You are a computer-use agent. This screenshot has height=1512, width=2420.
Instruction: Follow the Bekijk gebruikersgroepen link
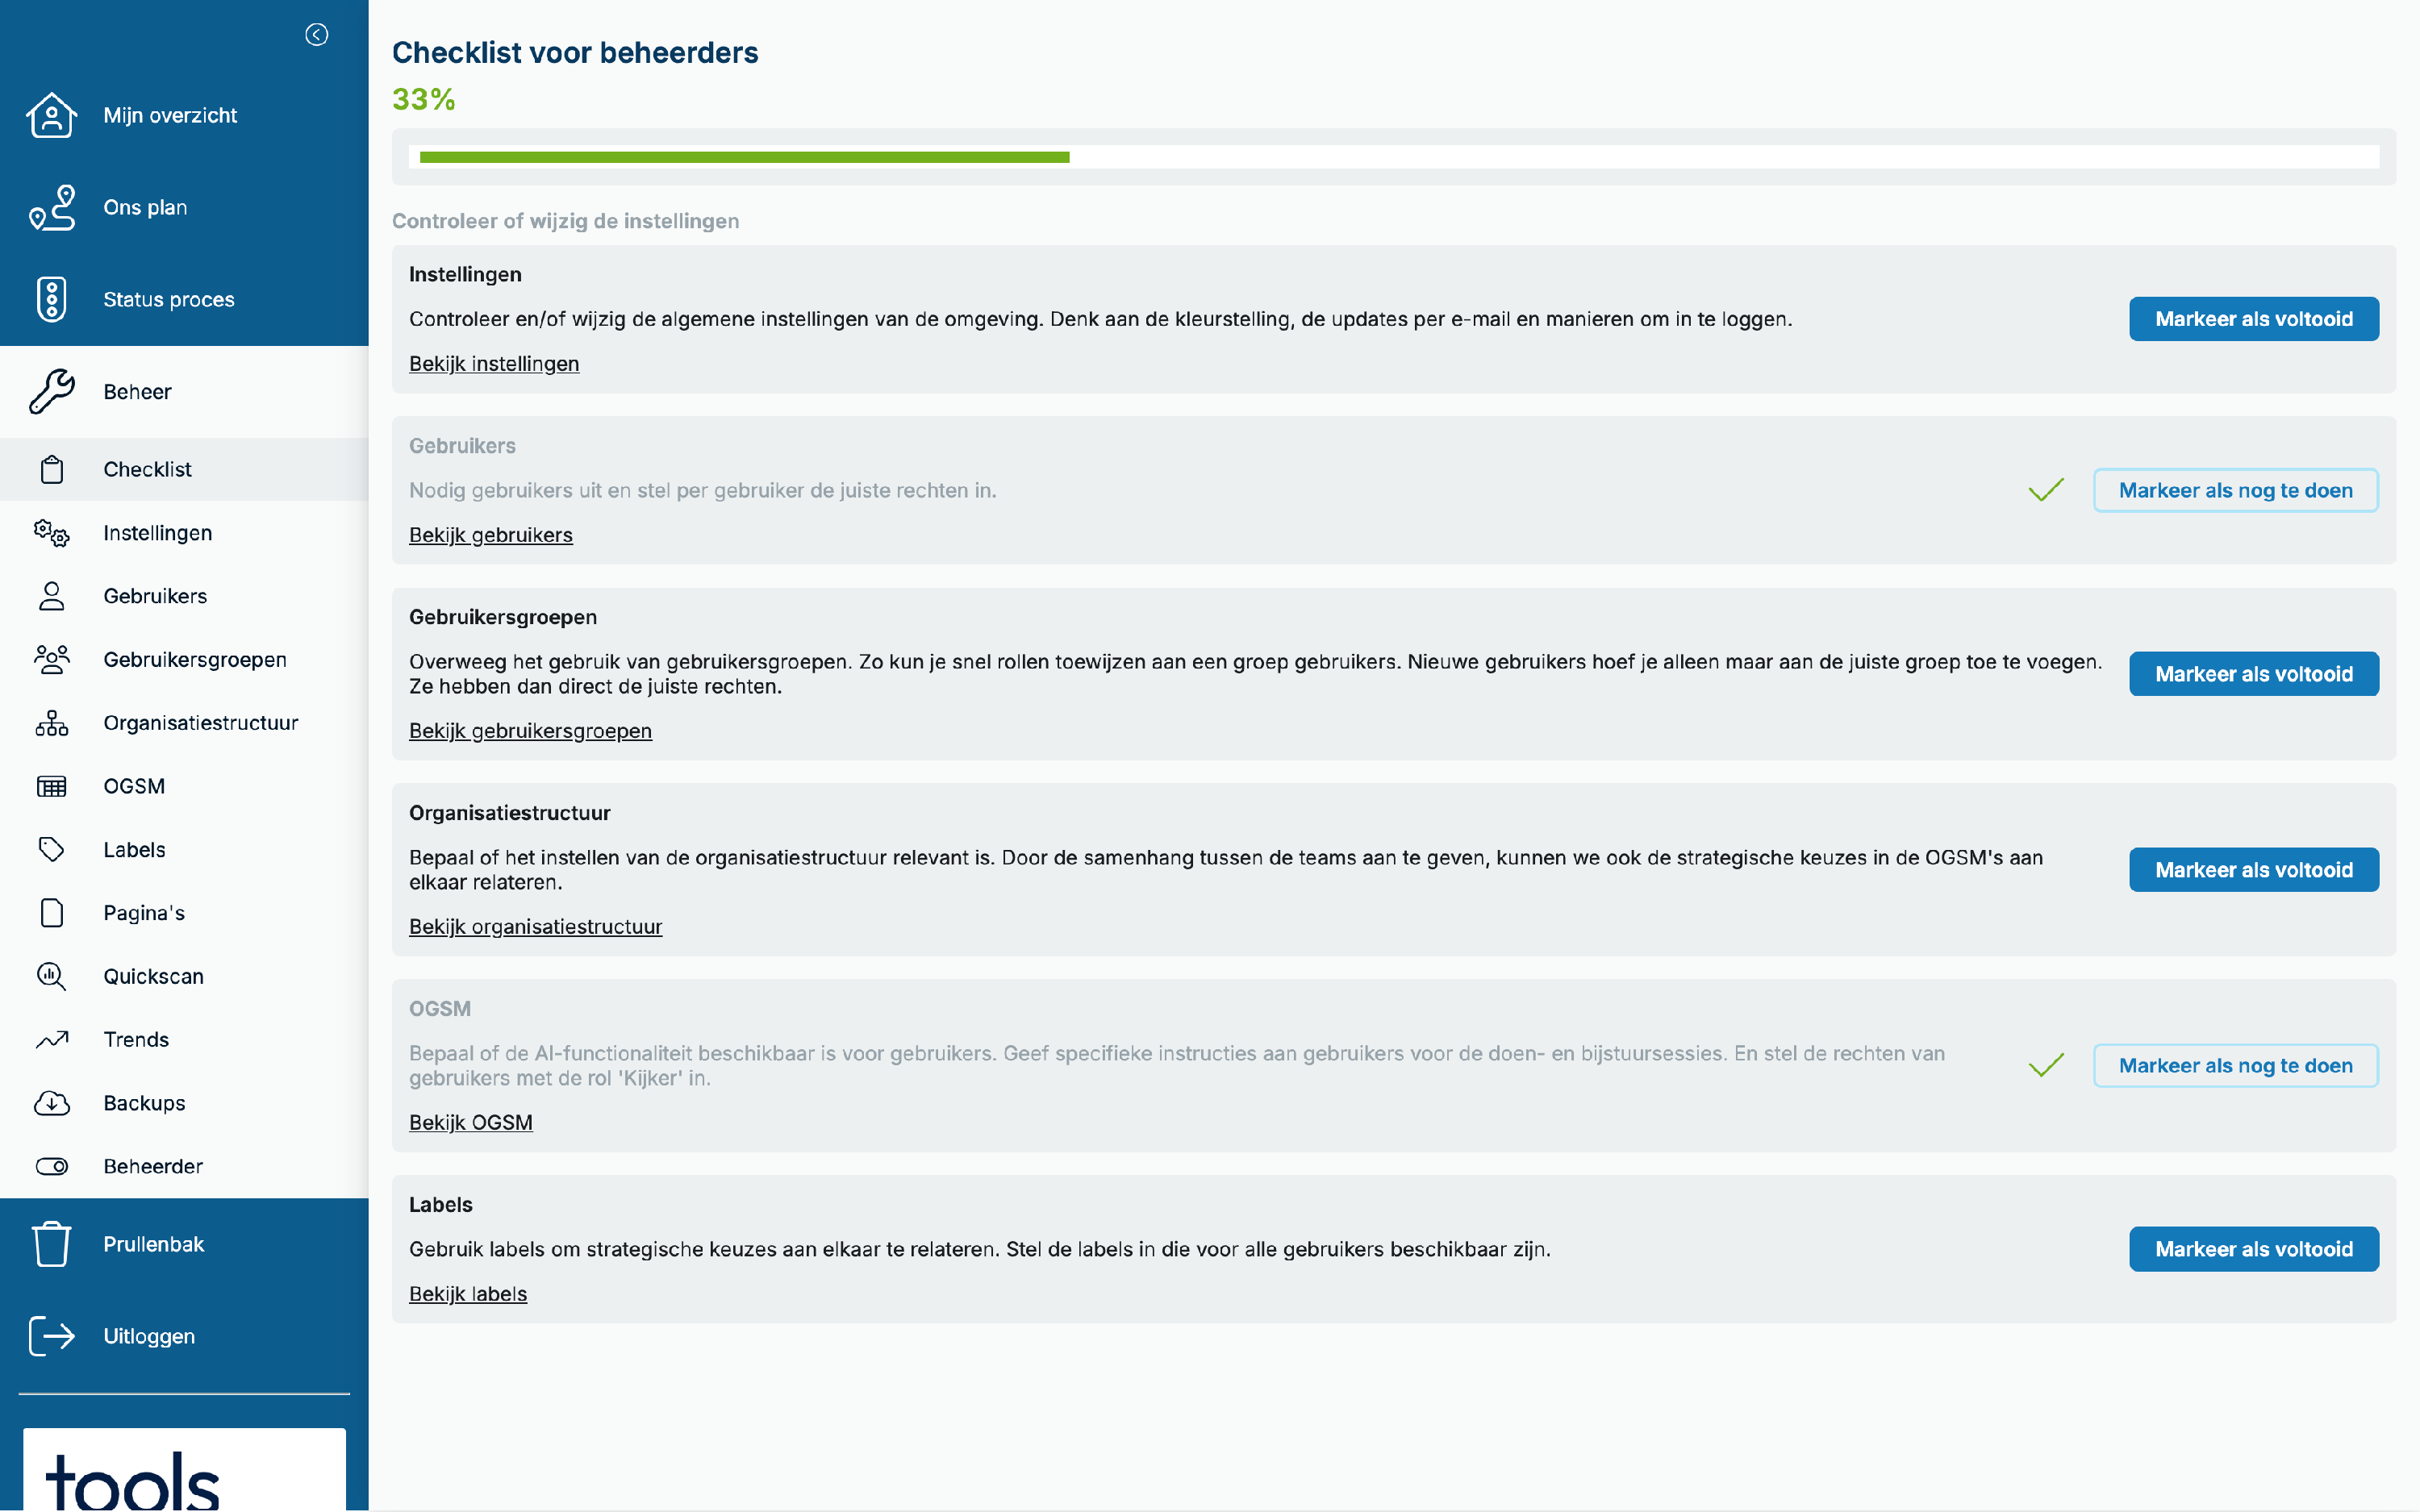coord(530,731)
